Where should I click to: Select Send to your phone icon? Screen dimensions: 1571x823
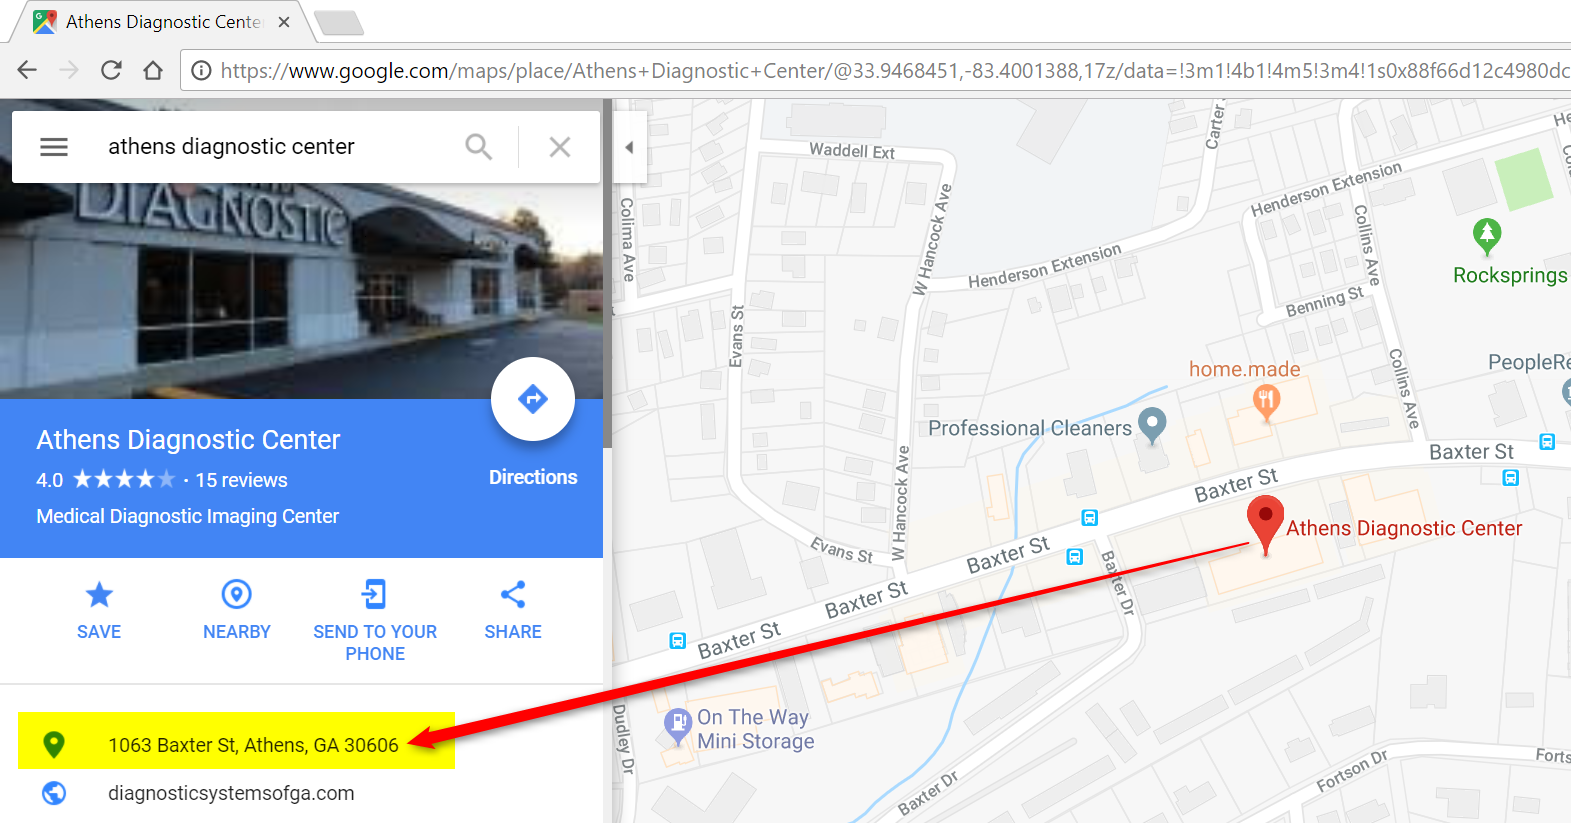[374, 595]
